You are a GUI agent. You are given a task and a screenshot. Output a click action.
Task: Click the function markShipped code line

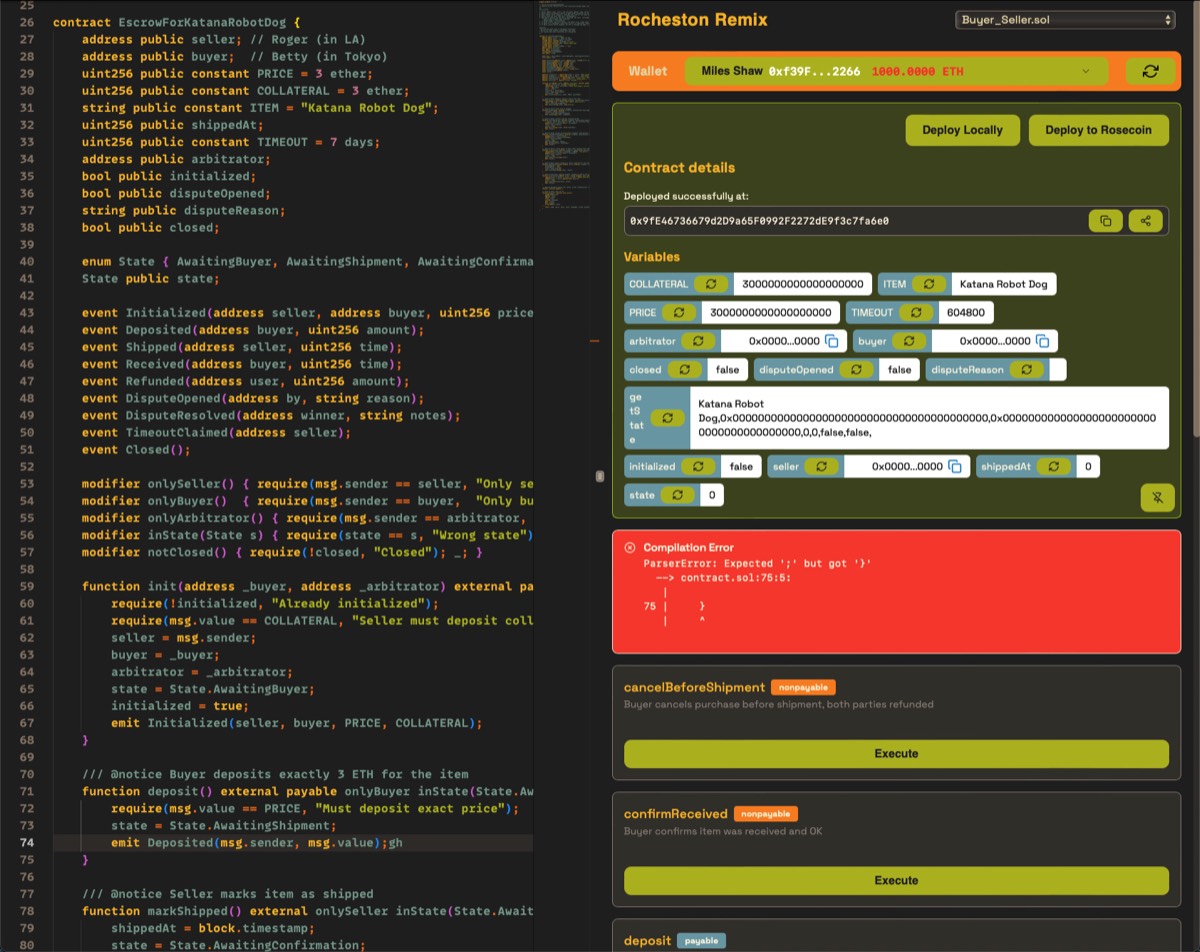(x=307, y=911)
